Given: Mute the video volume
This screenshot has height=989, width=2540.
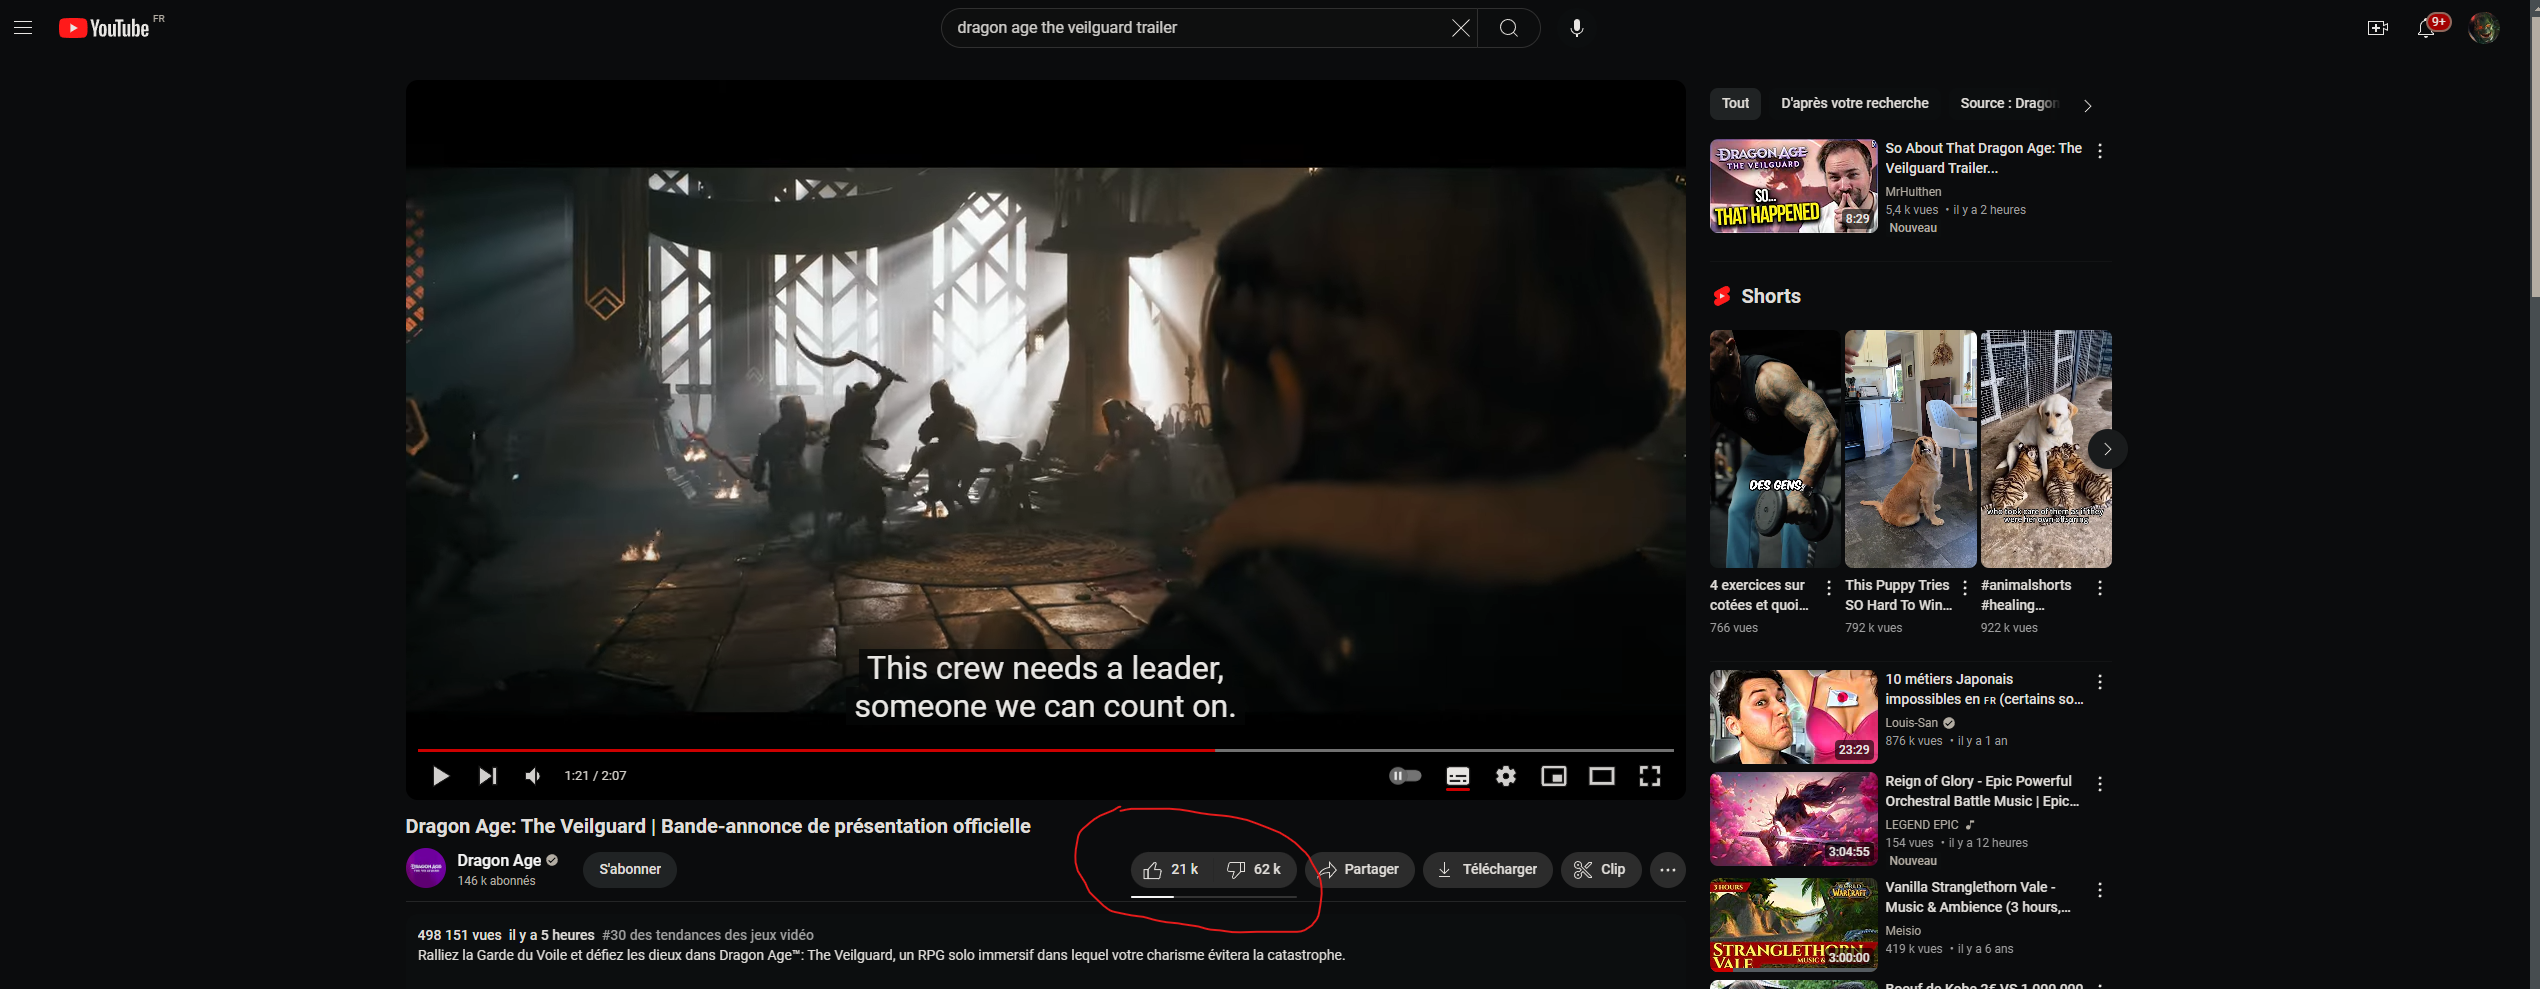Looking at the screenshot, I should (x=533, y=776).
